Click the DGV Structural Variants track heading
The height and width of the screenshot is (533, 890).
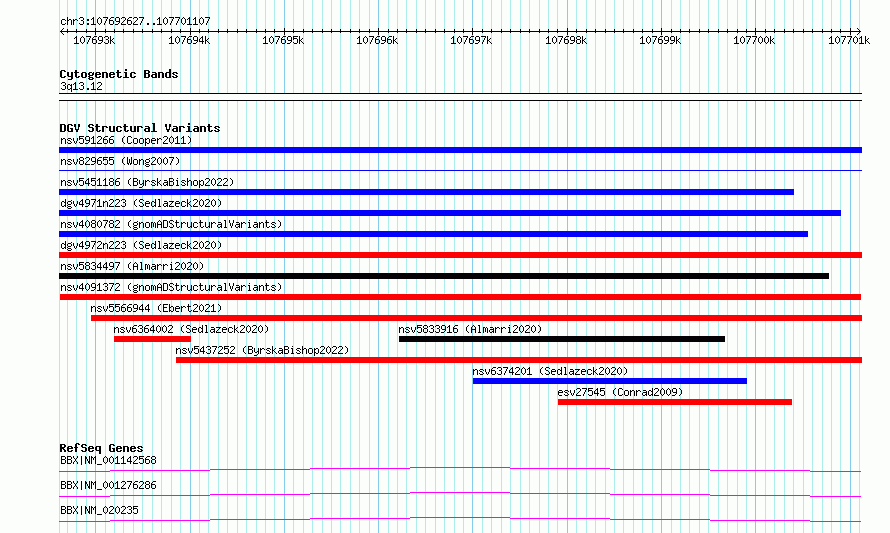point(140,128)
